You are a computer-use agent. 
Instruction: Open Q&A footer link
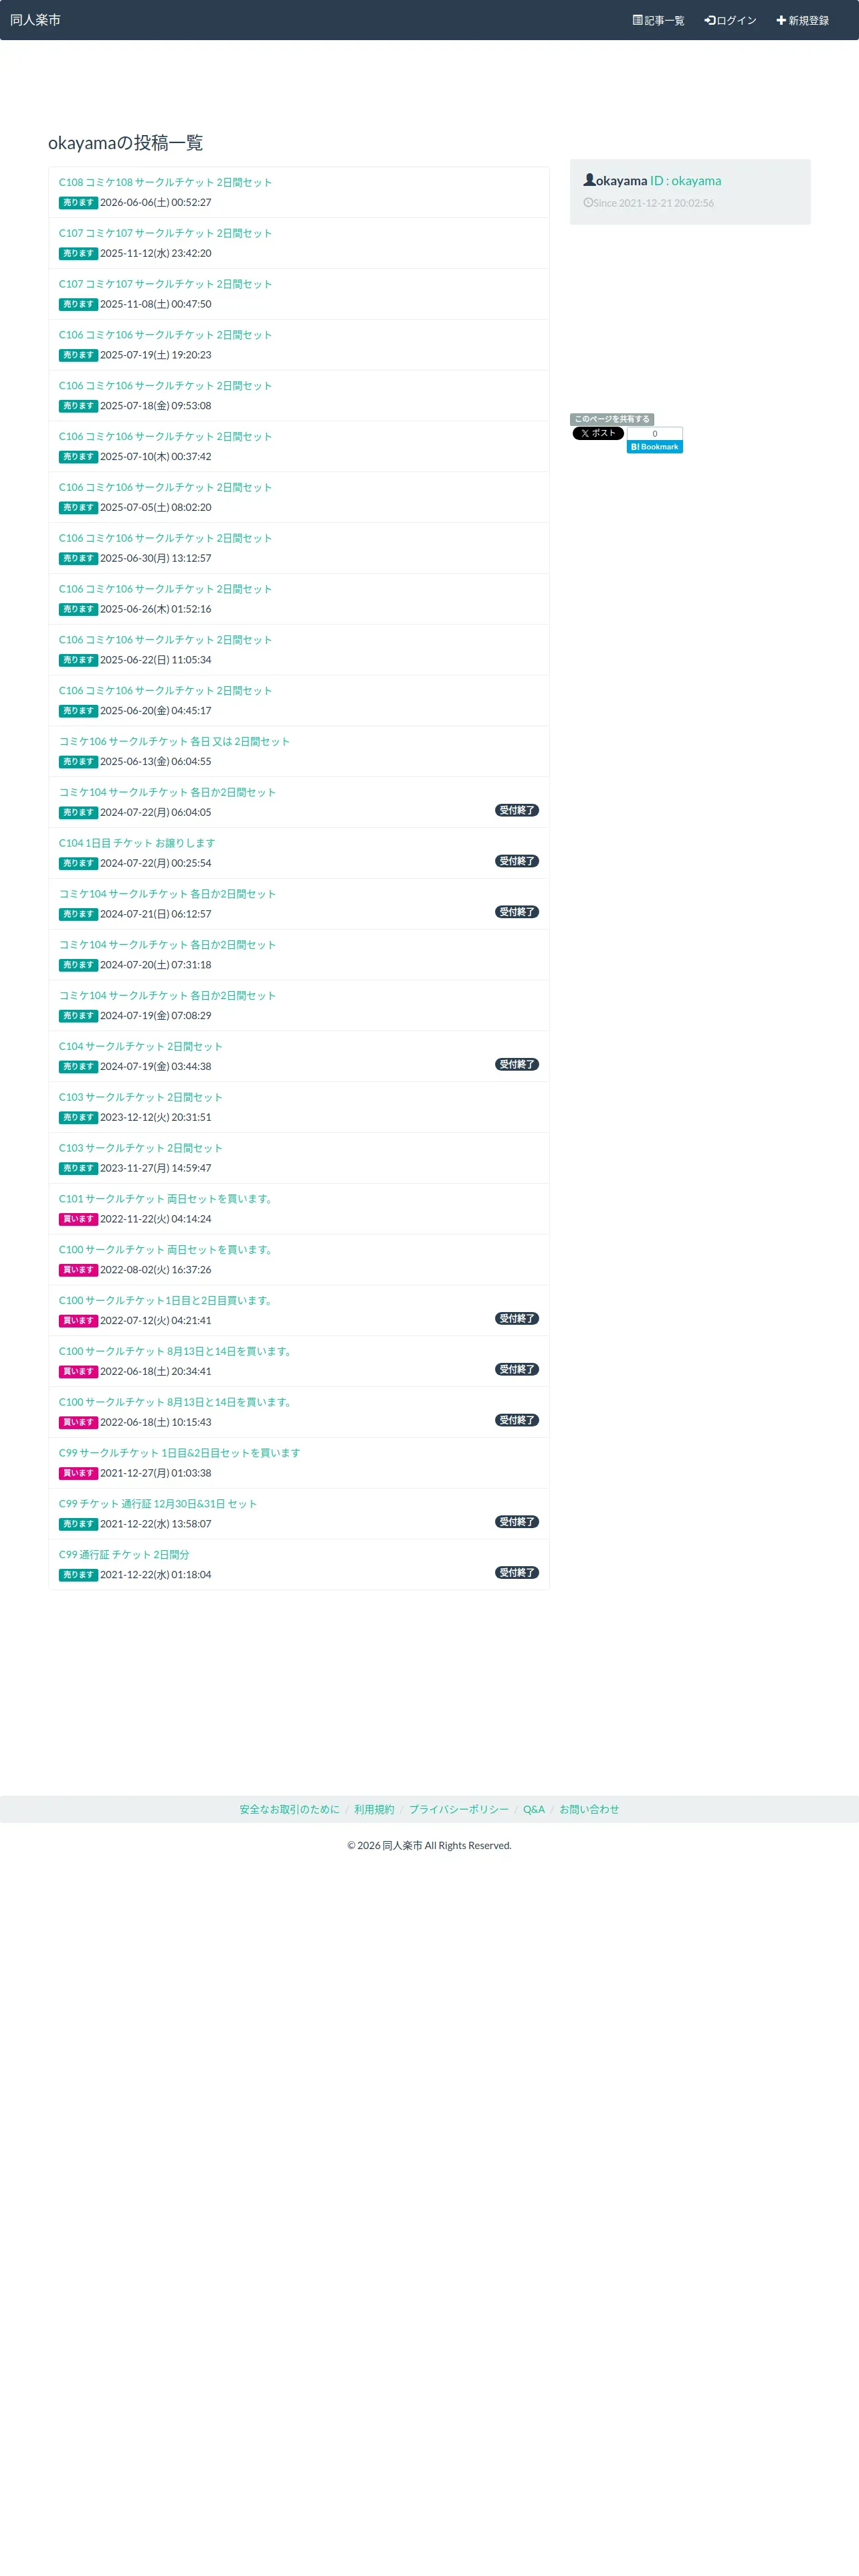pyautogui.click(x=534, y=1809)
